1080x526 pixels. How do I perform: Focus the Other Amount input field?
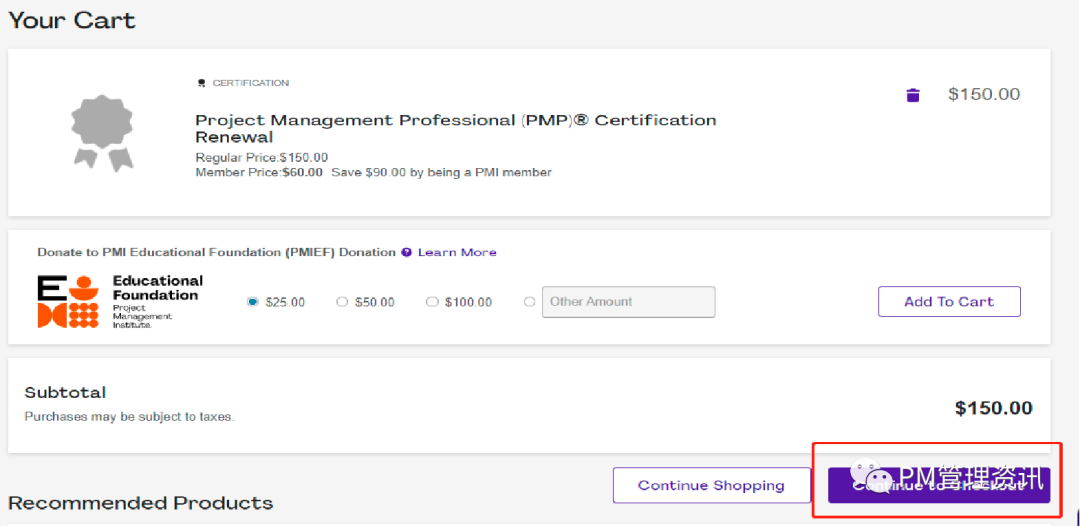[628, 302]
